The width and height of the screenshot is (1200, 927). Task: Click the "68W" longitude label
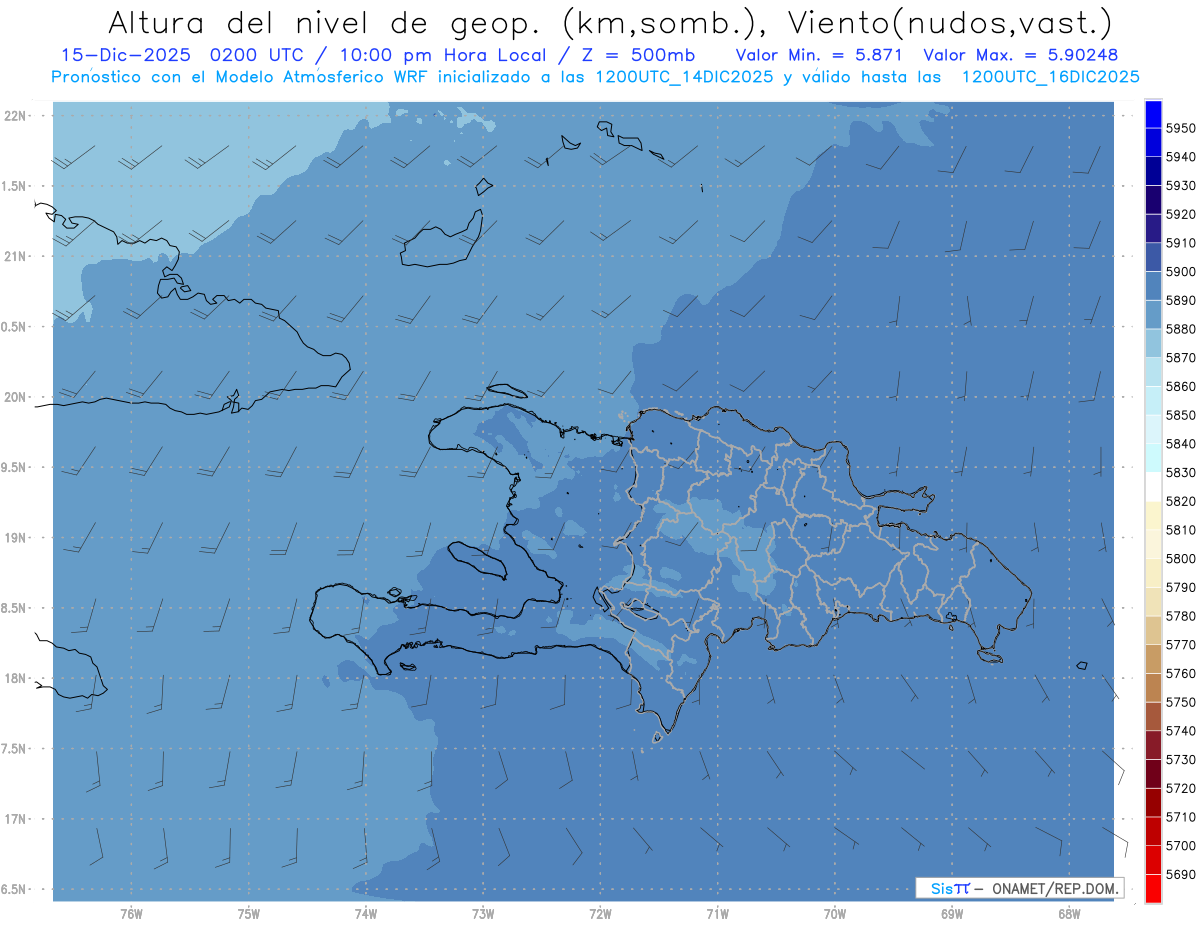1069,913
